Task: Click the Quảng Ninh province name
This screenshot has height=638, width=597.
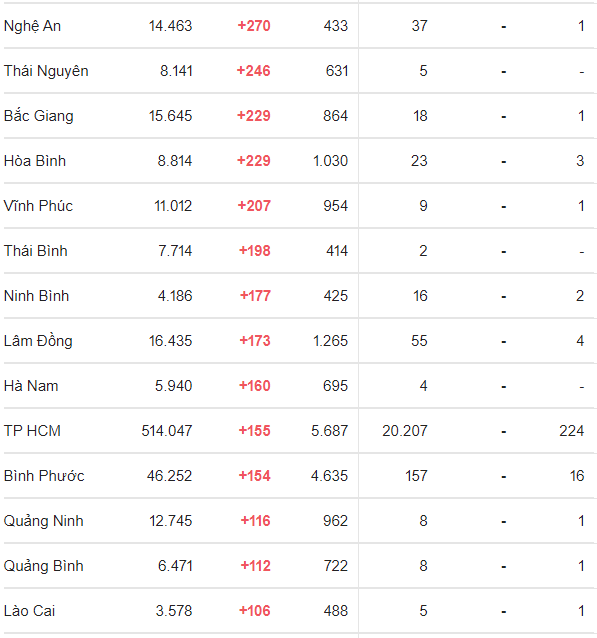Action: point(44,521)
